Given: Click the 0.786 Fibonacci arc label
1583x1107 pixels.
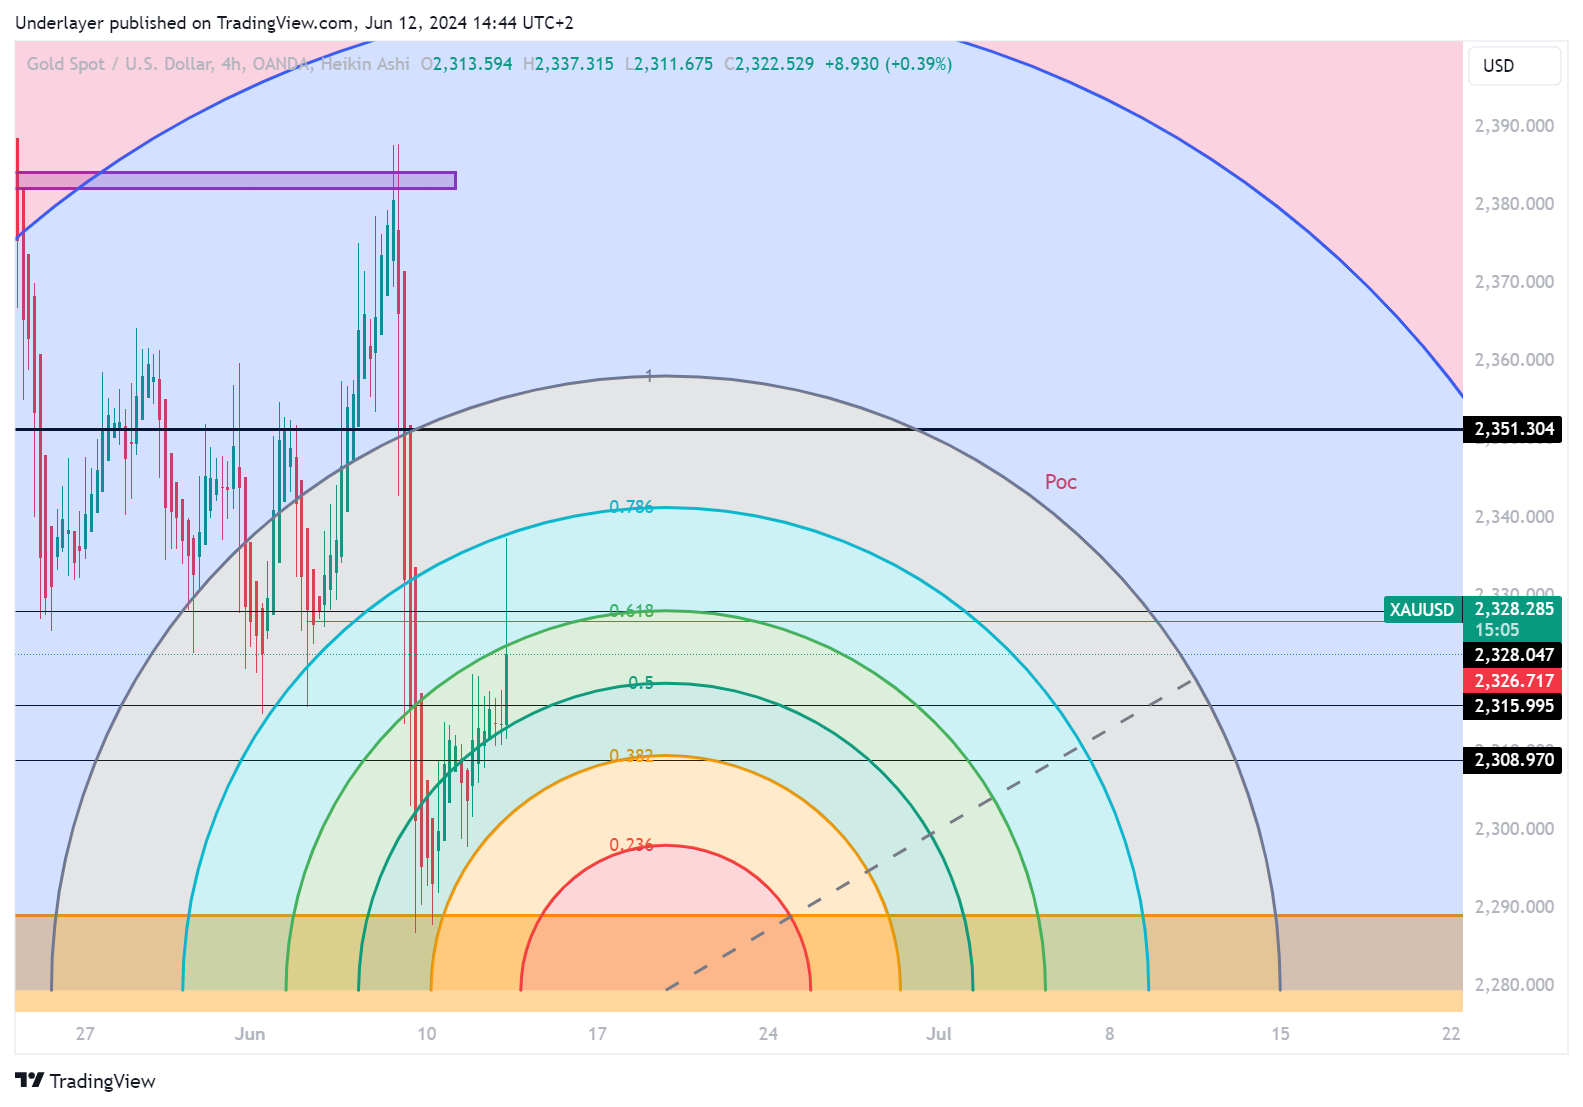Looking at the screenshot, I should [631, 507].
